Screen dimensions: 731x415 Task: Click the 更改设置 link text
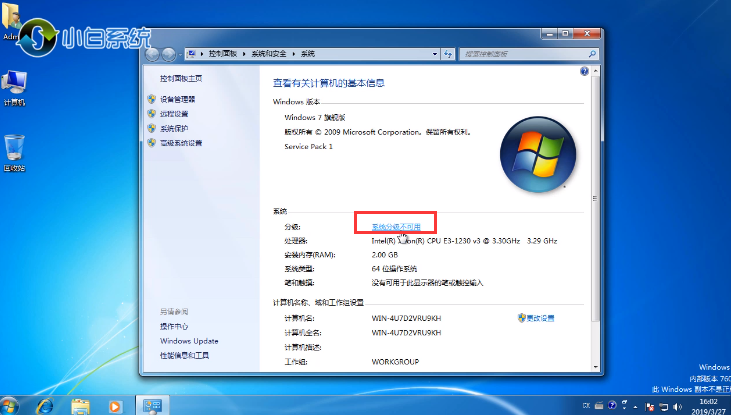coord(540,318)
